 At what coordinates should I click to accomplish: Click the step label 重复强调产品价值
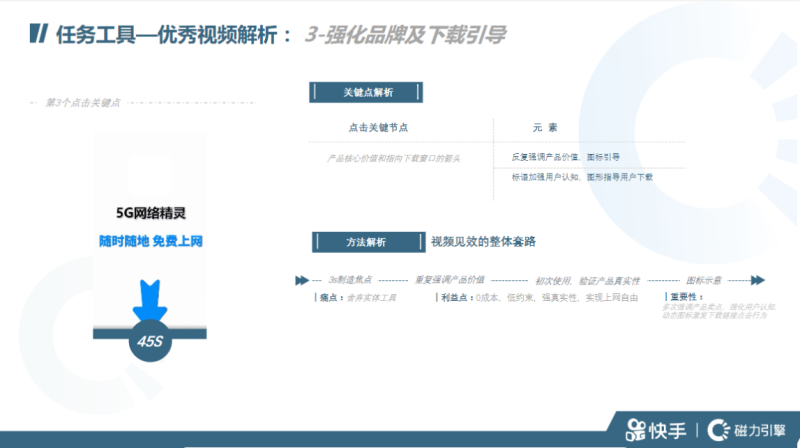pyautogui.click(x=449, y=280)
